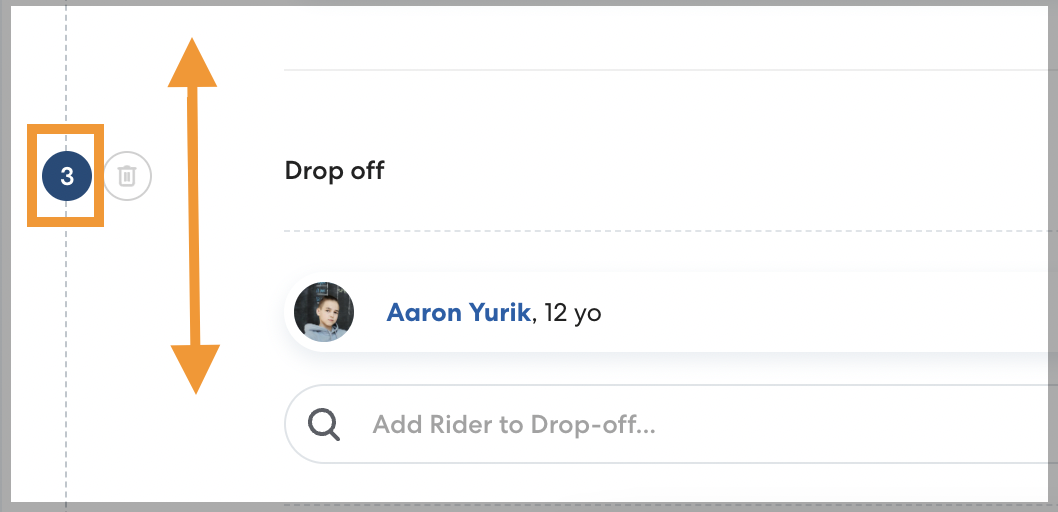Open Aaron Yurik's avatar photo
Image resolution: width=1058 pixels, height=512 pixels.
pos(324,312)
